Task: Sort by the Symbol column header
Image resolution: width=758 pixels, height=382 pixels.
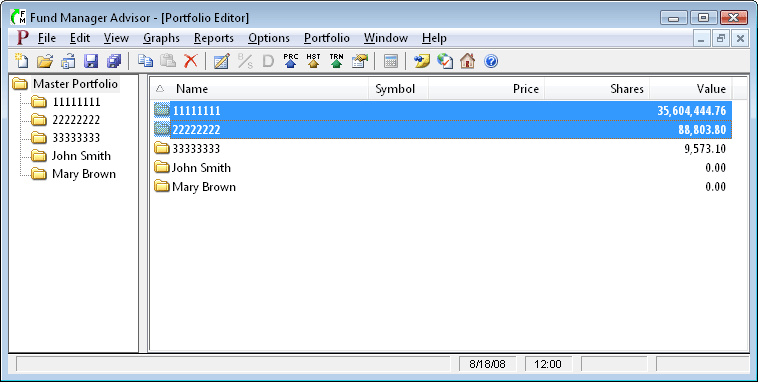Action: coord(398,89)
